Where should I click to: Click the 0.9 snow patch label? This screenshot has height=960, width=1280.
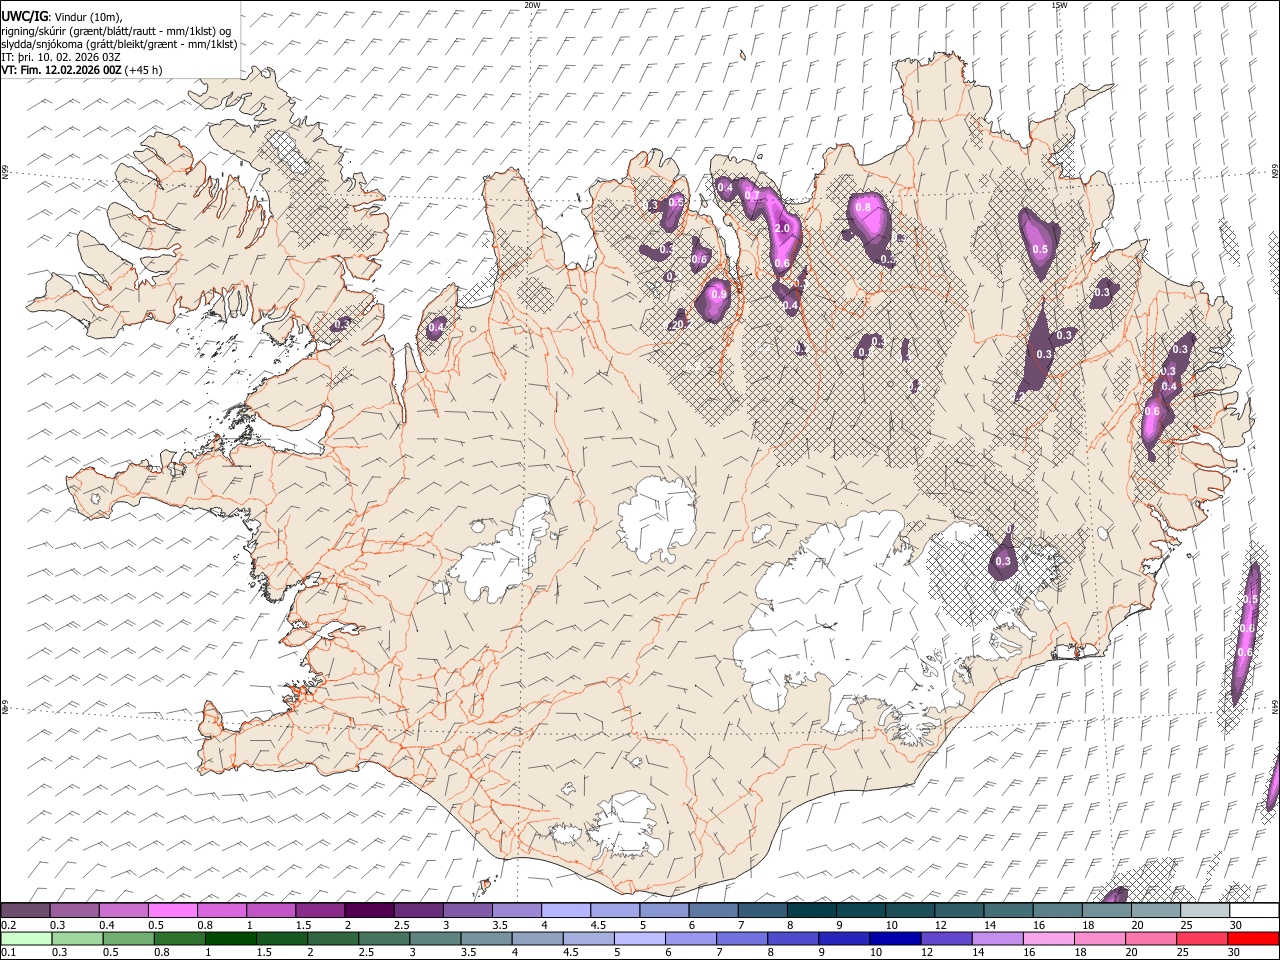click(717, 295)
